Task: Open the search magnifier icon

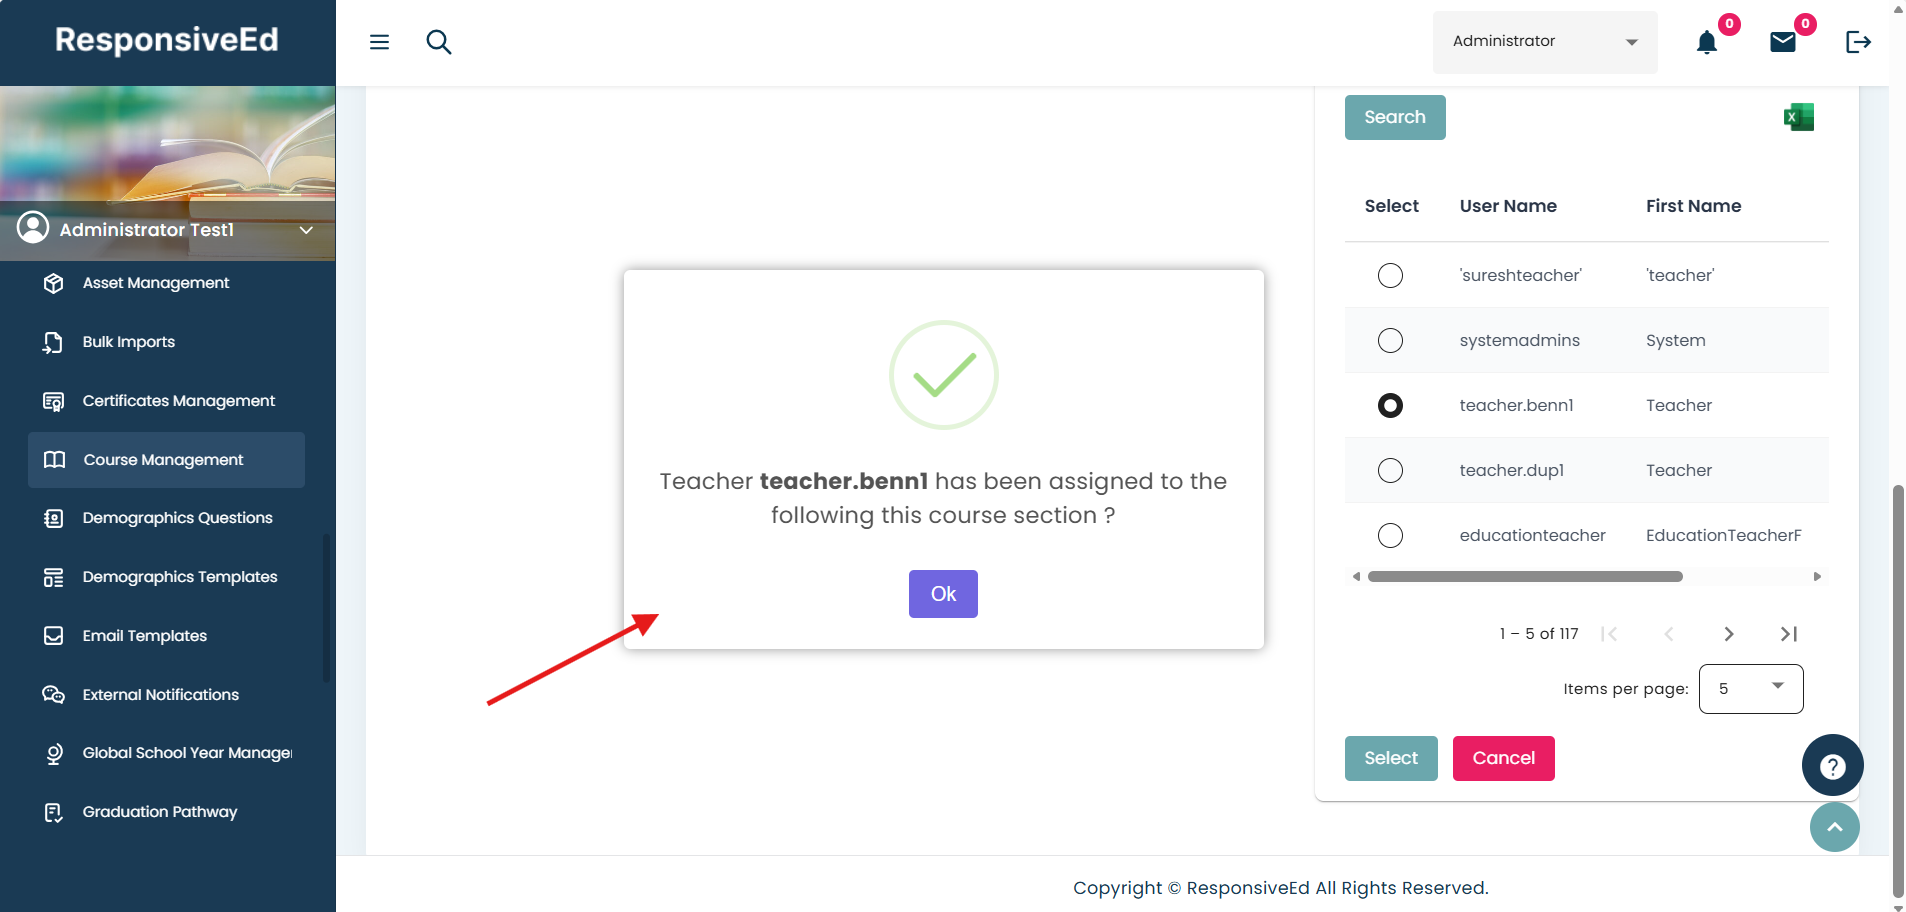Action: (439, 42)
